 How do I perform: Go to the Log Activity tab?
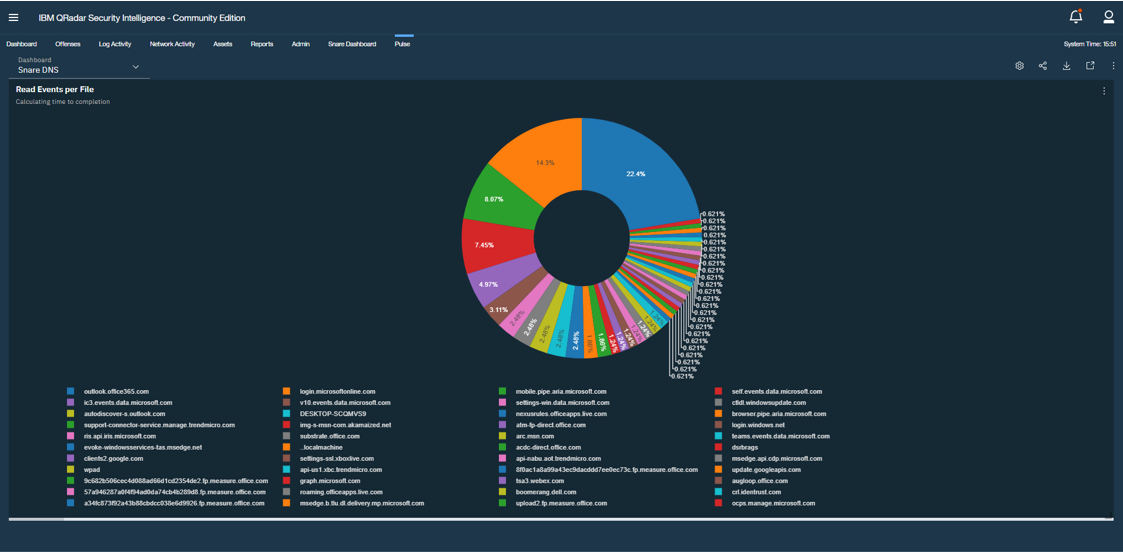pos(115,44)
